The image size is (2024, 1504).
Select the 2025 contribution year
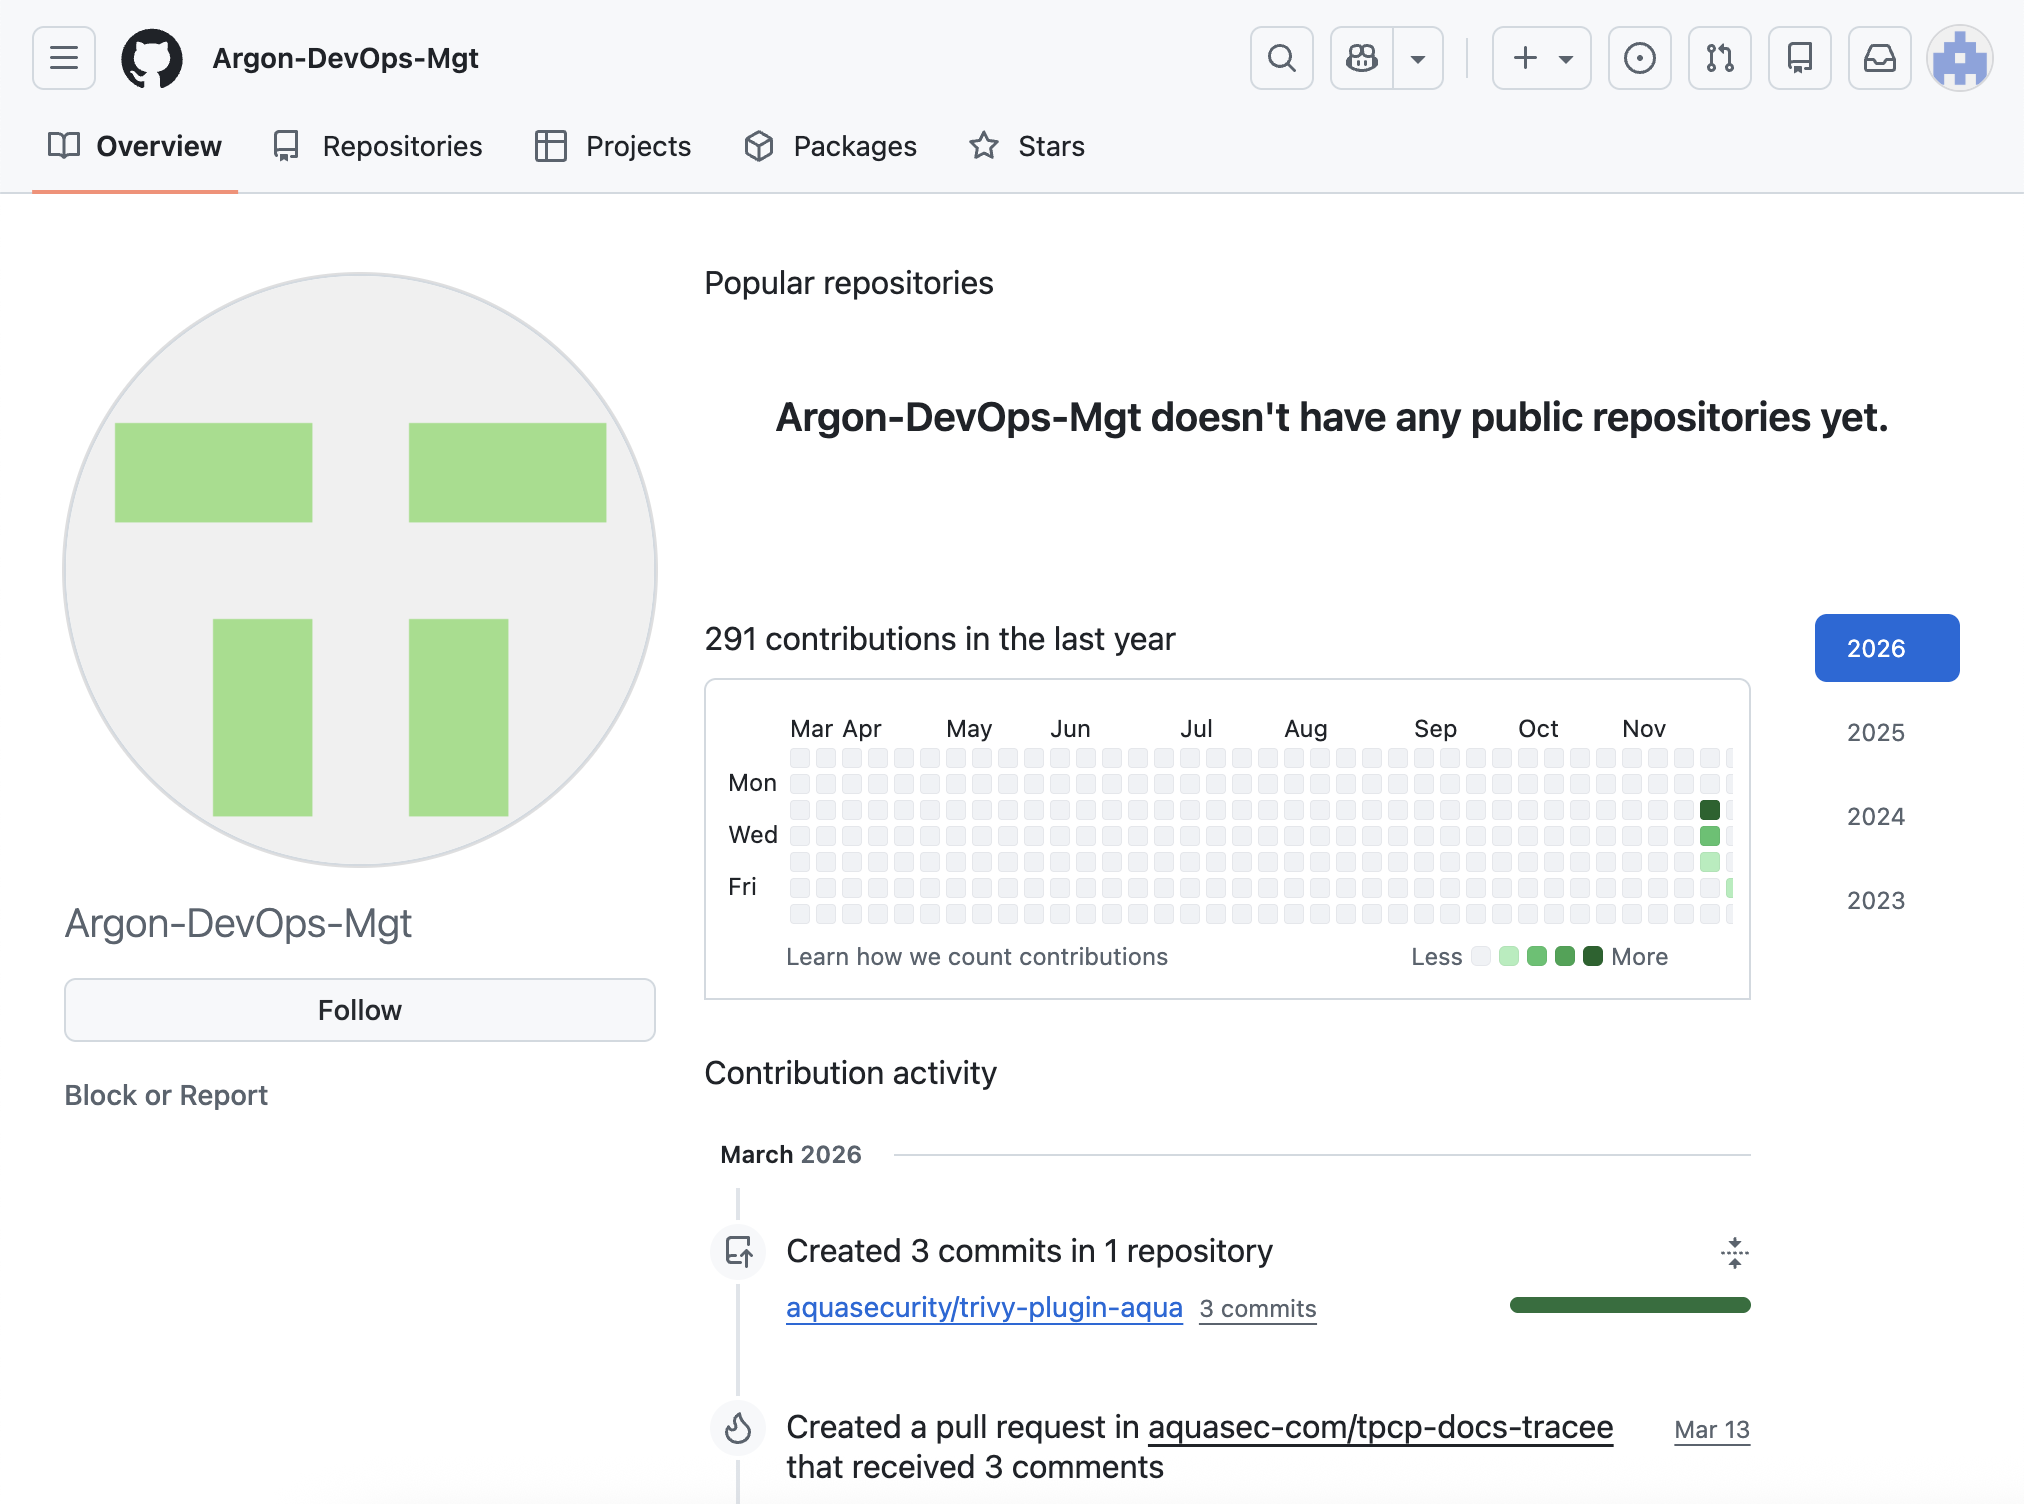[x=1887, y=732]
